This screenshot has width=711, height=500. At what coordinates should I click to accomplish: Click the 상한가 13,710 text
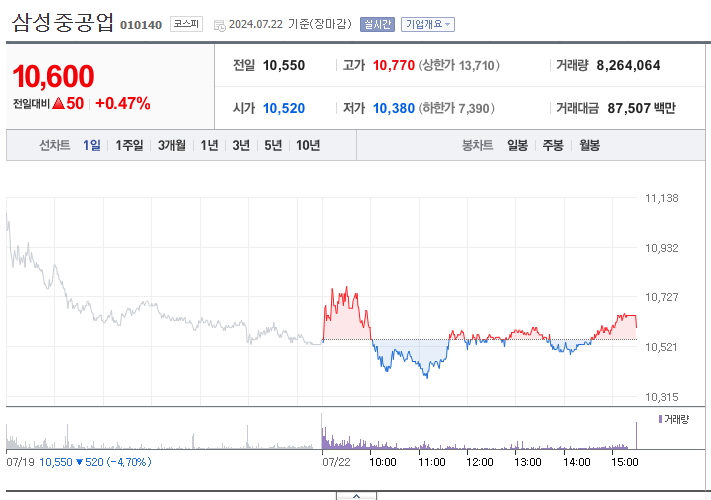pos(459,65)
